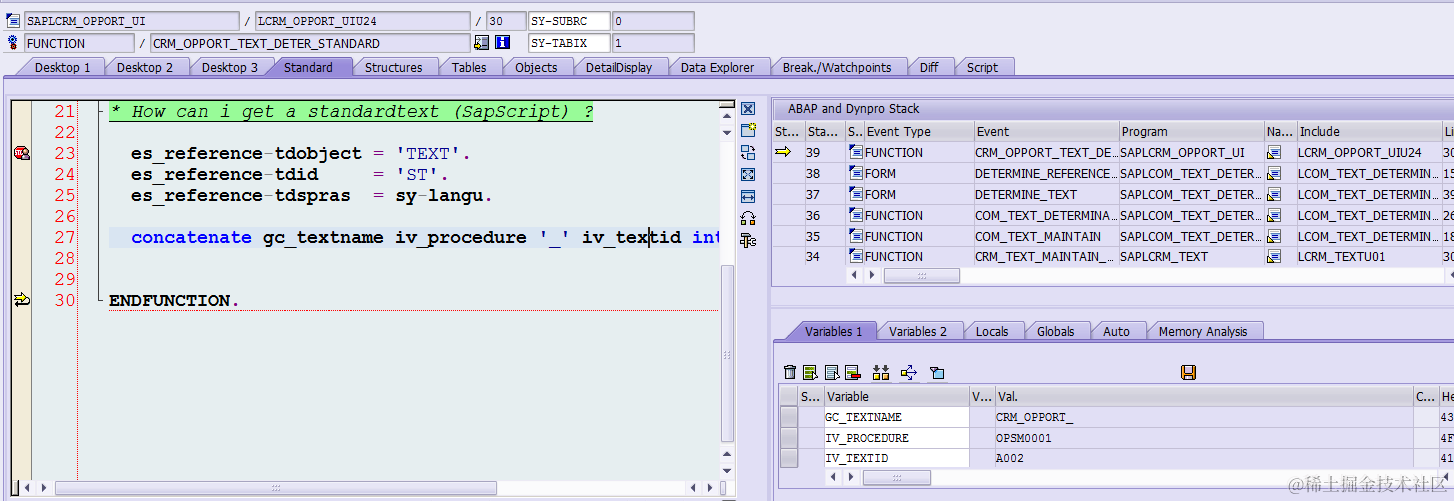Open the Diff tab
The height and width of the screenshot is (501, 1454).
929,67
